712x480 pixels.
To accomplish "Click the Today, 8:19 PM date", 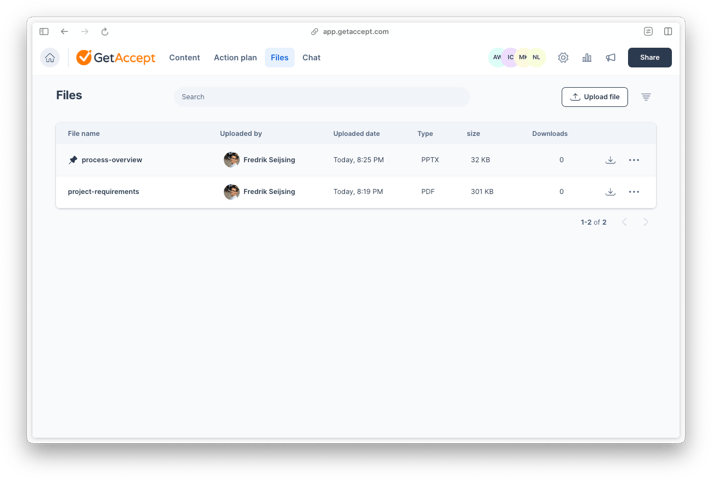I will (358, 192).
